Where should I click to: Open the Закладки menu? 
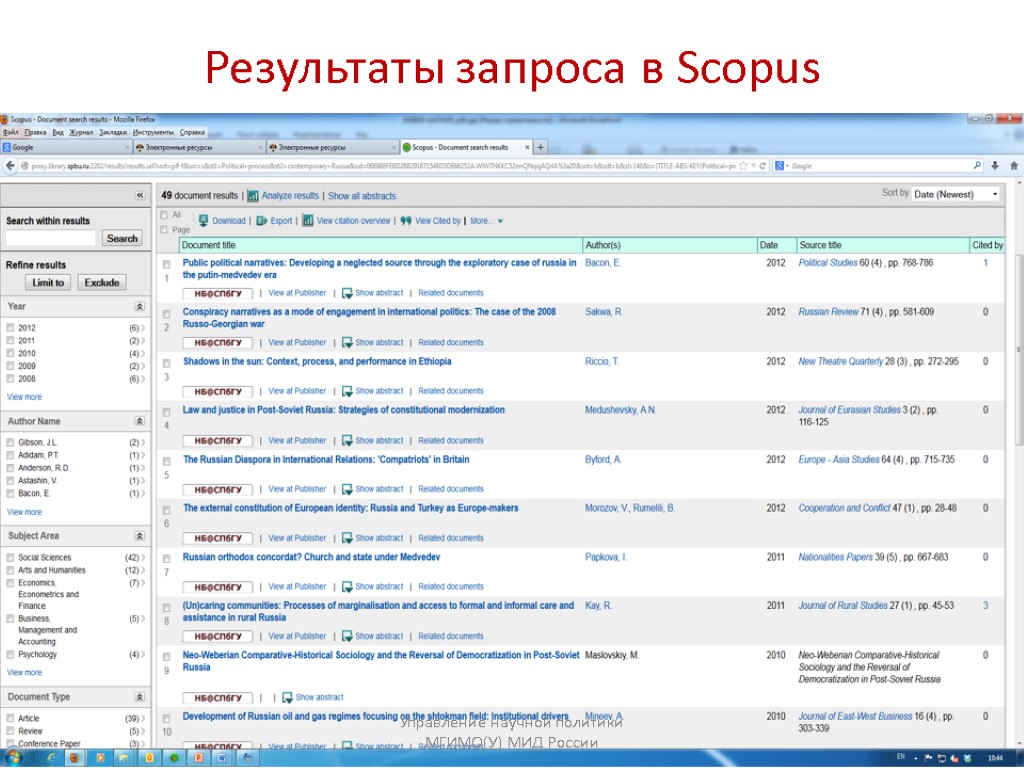pyautogui.click(x=113, y=133)
